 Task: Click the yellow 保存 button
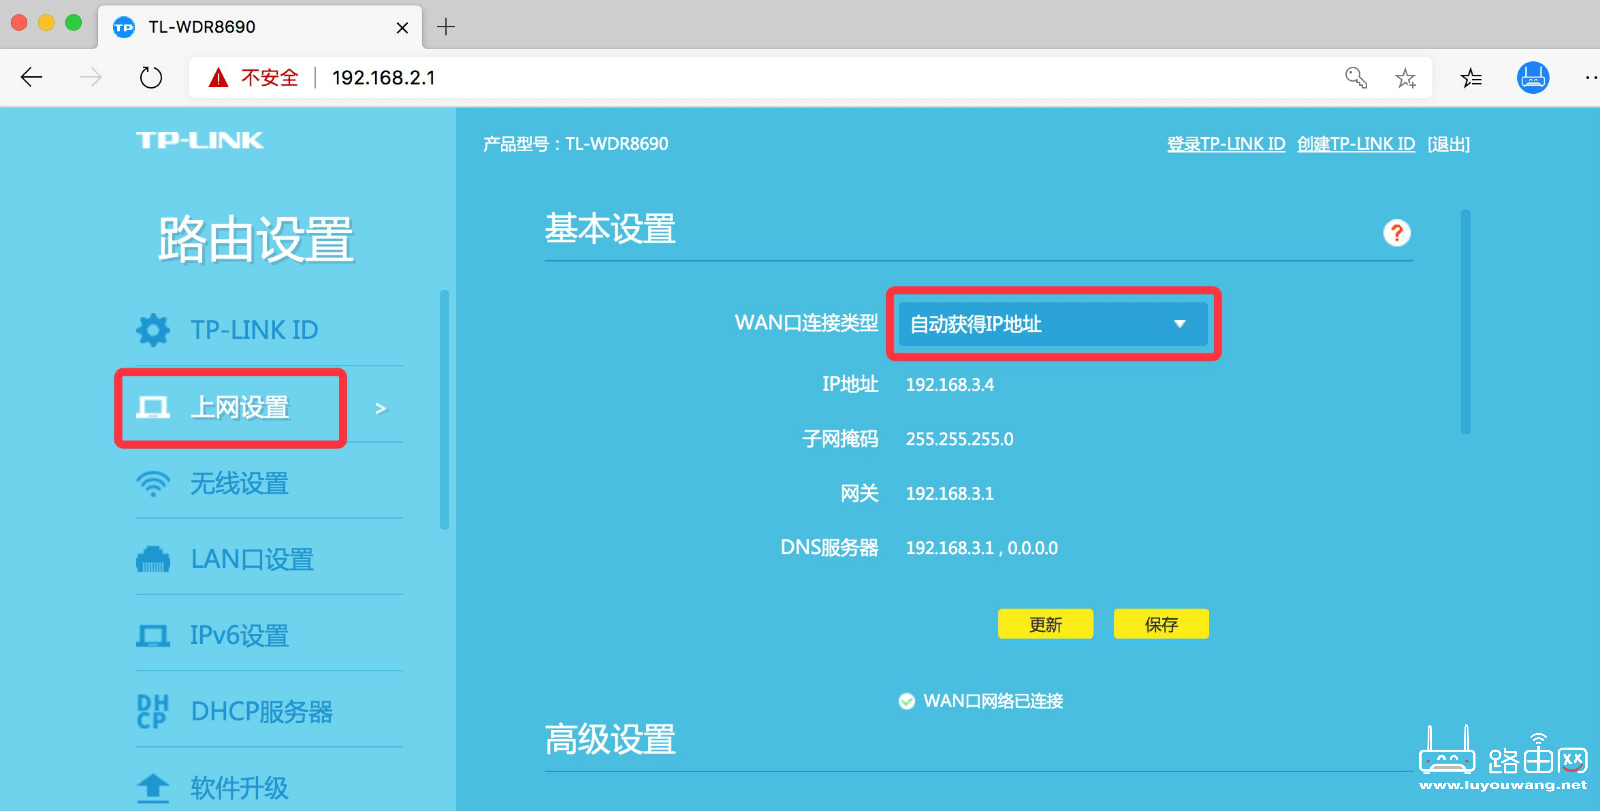pos(1161,624)
